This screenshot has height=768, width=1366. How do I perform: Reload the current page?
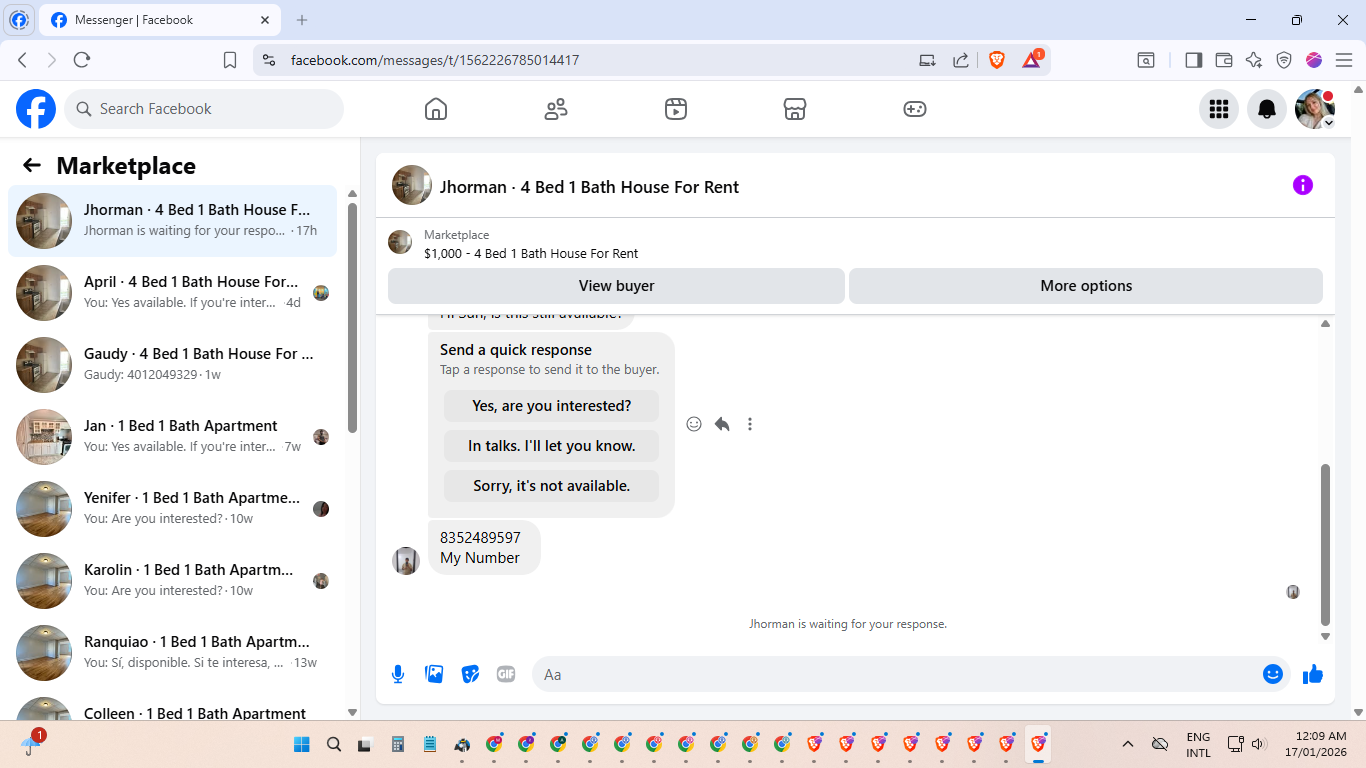(82, 60)
